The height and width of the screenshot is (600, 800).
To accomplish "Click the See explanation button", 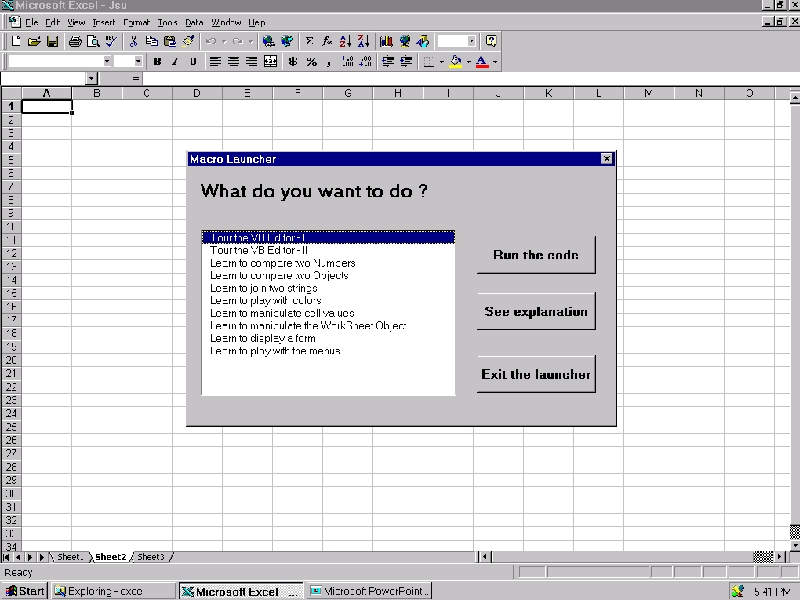I will pyautogui.click(x=536, y=311).
